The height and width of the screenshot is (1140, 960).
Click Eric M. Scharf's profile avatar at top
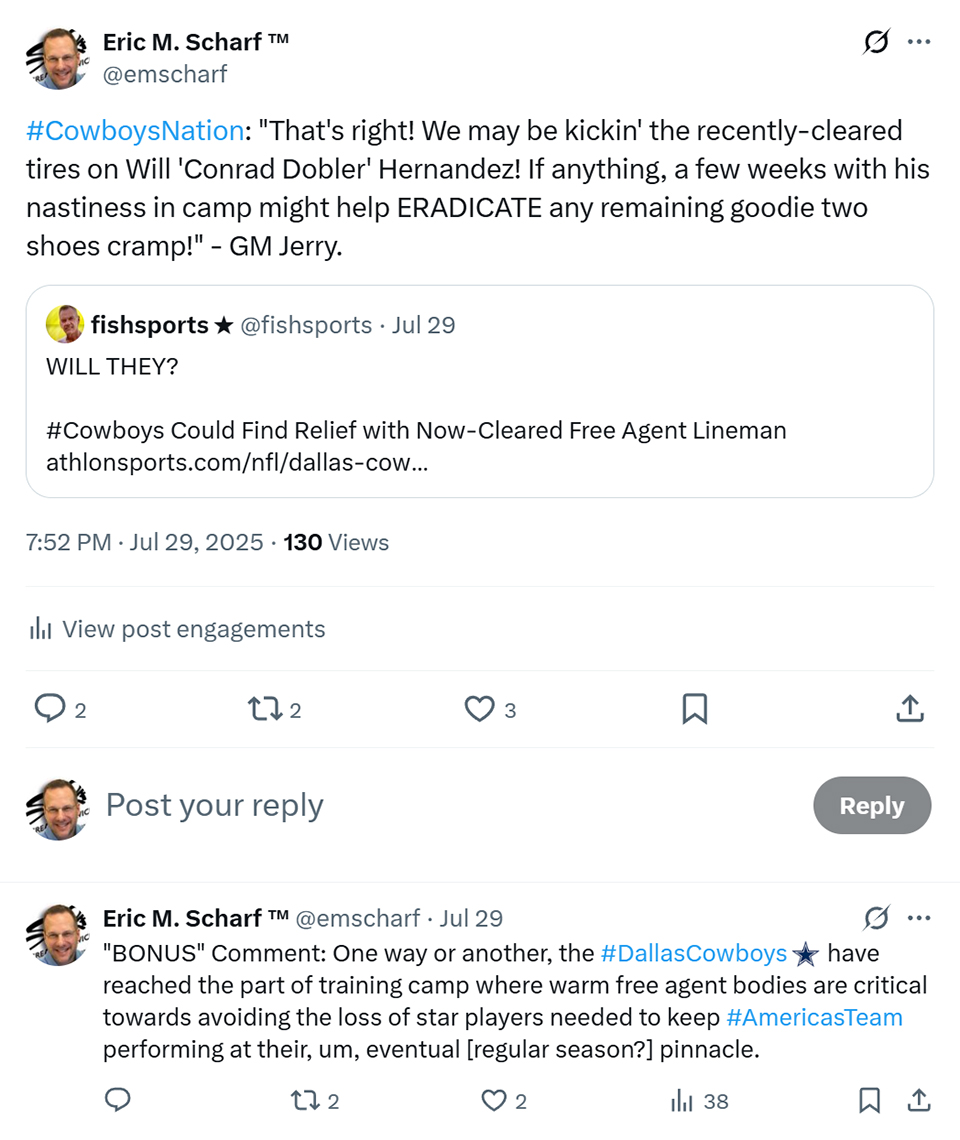(x=56, y=58)
